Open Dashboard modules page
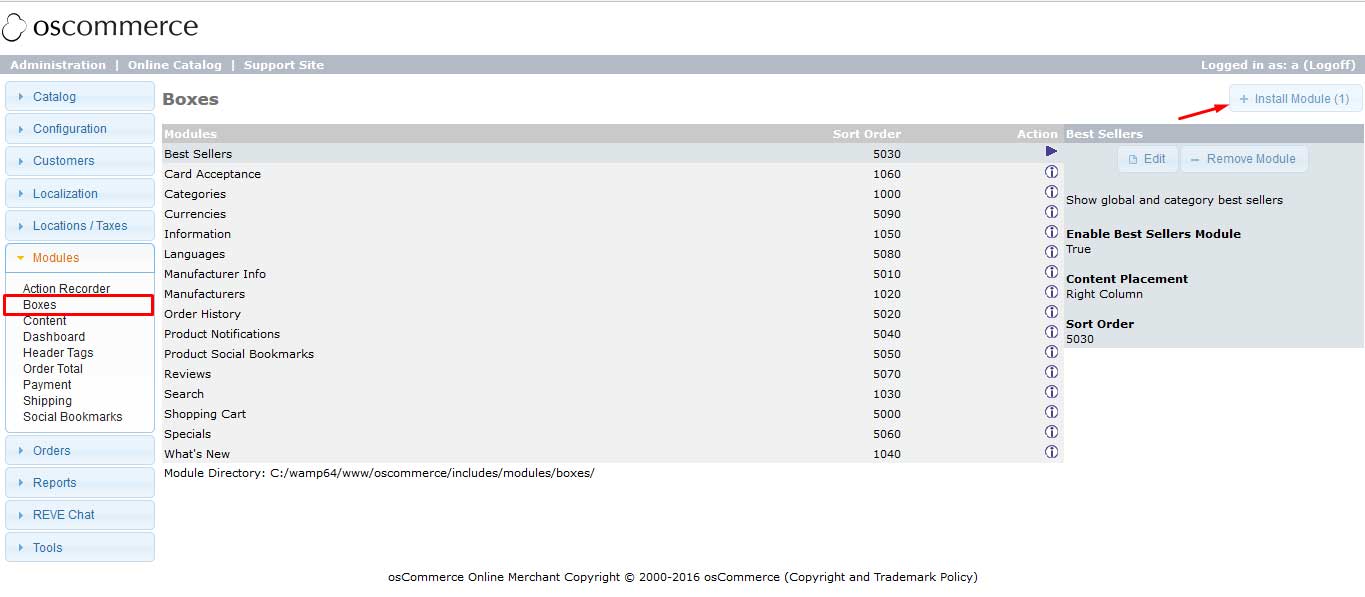 [x=54, y=337]
